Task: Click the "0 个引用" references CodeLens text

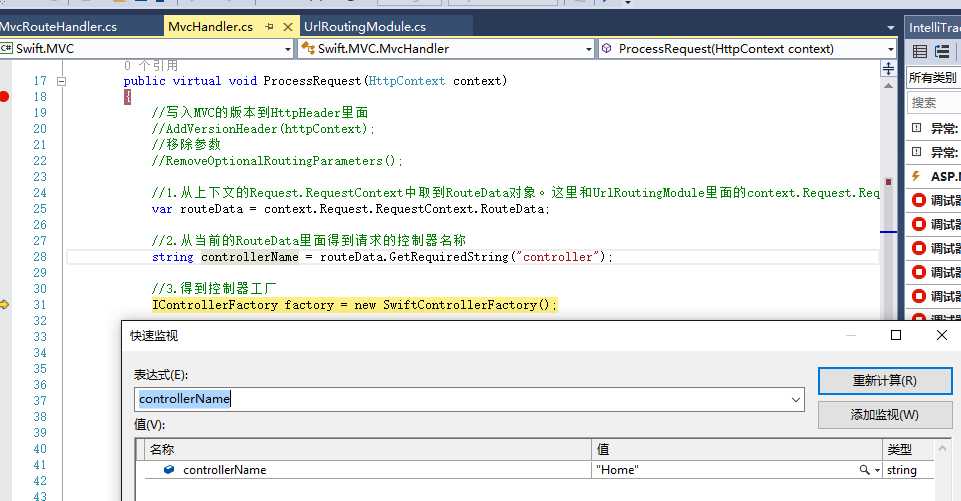Action: [151, 65]
